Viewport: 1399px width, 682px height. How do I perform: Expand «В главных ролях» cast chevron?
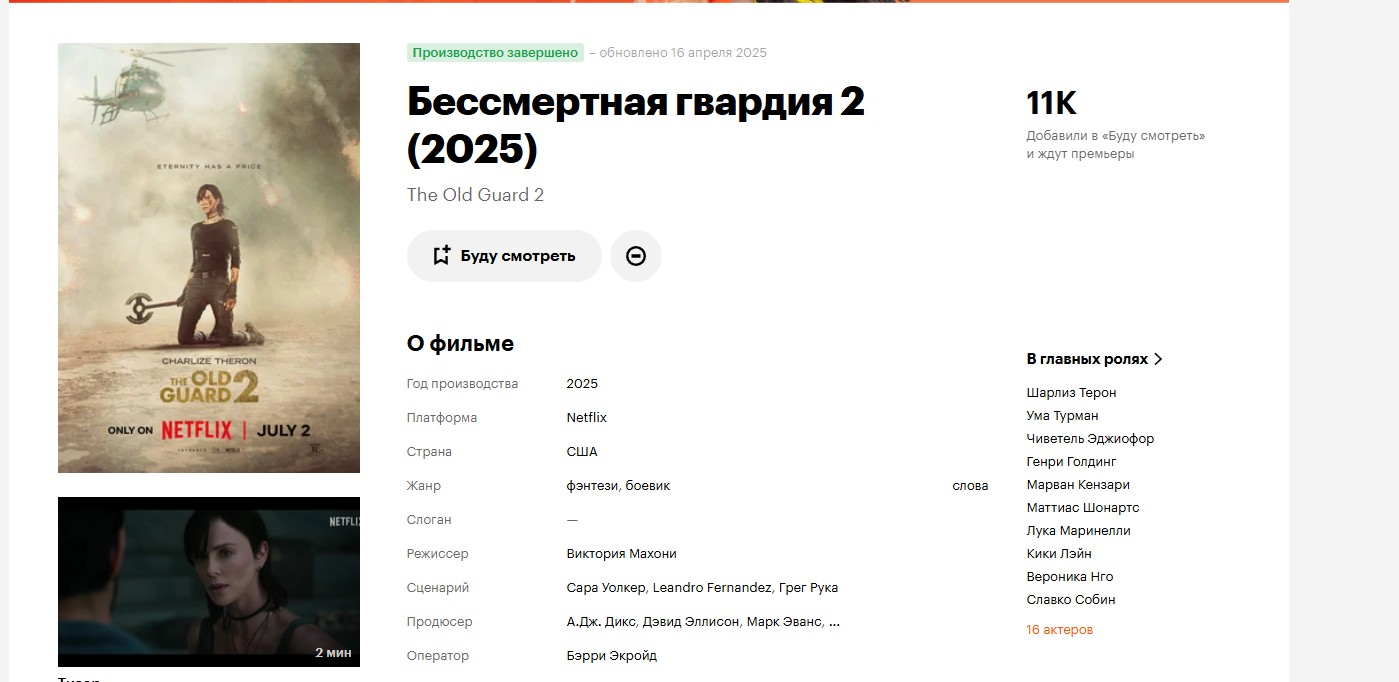coord(1158,359)
